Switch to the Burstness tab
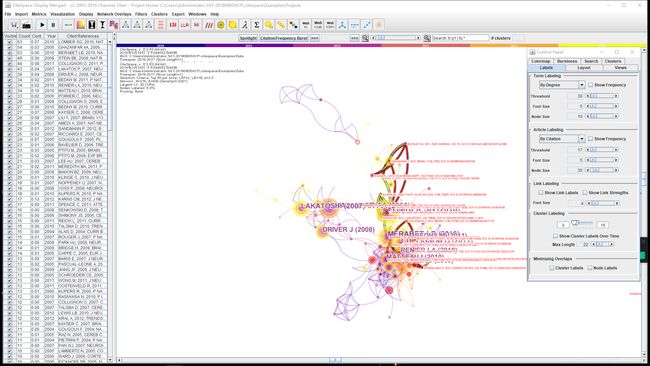Screen dimensions: 650x366 567,61
